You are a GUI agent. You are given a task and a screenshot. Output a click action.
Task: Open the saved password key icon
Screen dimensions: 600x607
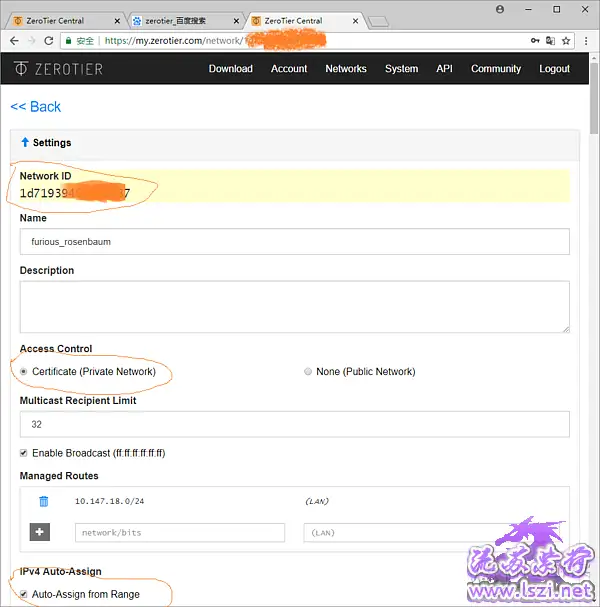[x=535, y=41]
